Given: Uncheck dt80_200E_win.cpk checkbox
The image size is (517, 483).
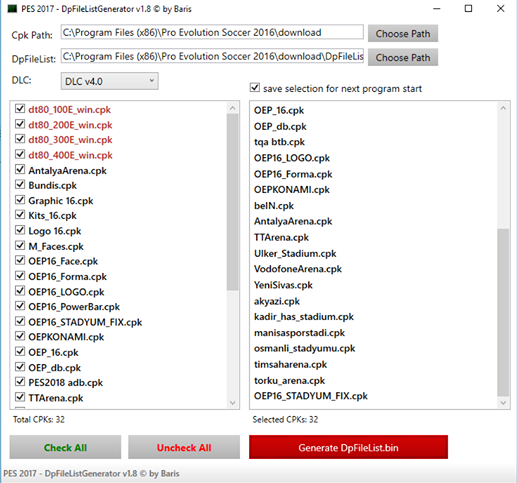Looking at the screenshot, I should 20,124.
